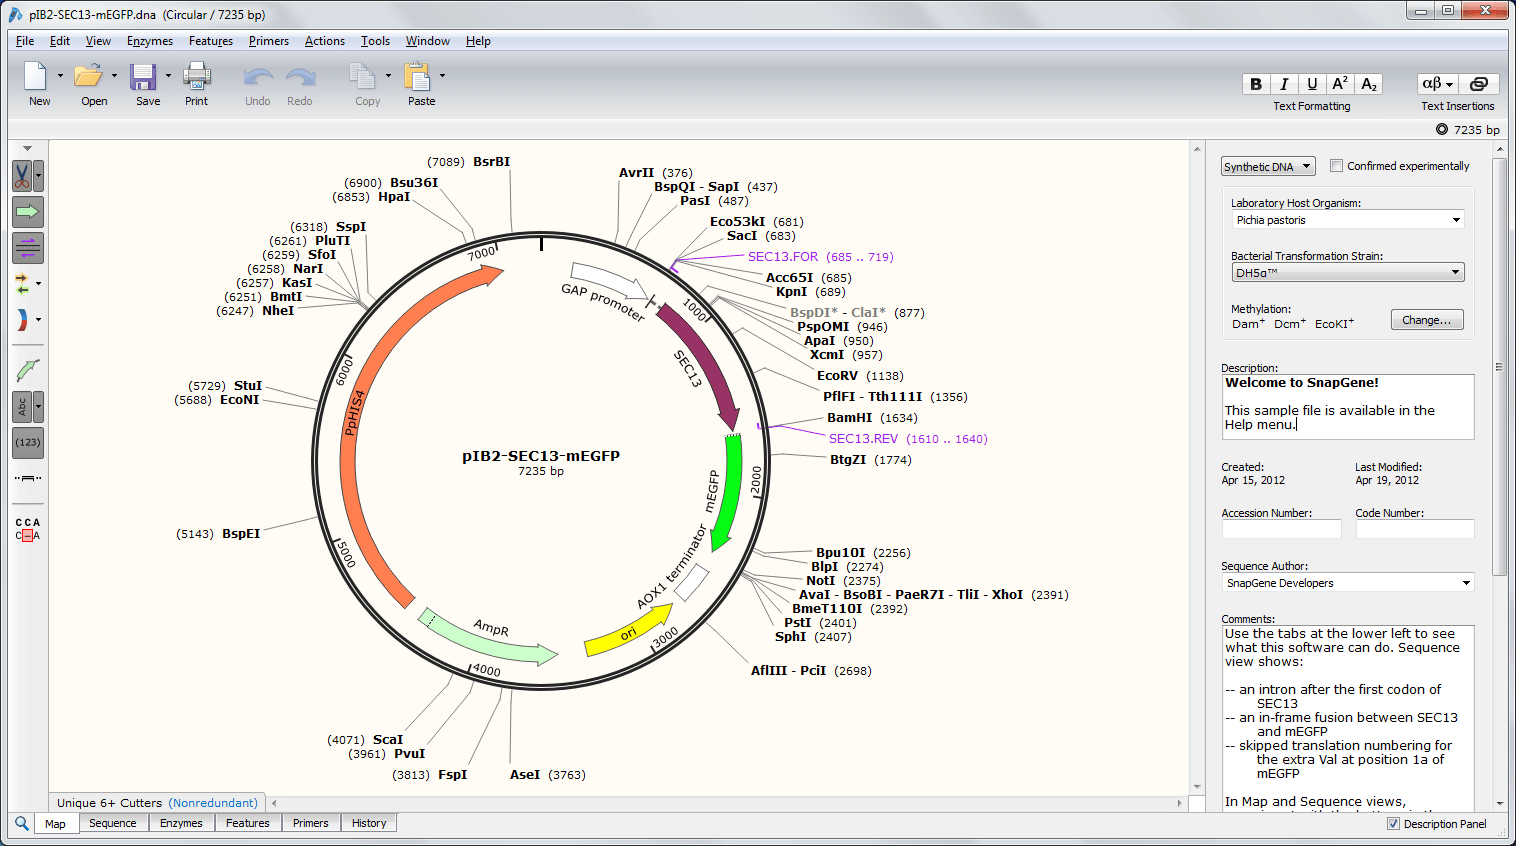Click the Open folder icon
This screenshot has height=846, width=1516.
pos(89,76)
